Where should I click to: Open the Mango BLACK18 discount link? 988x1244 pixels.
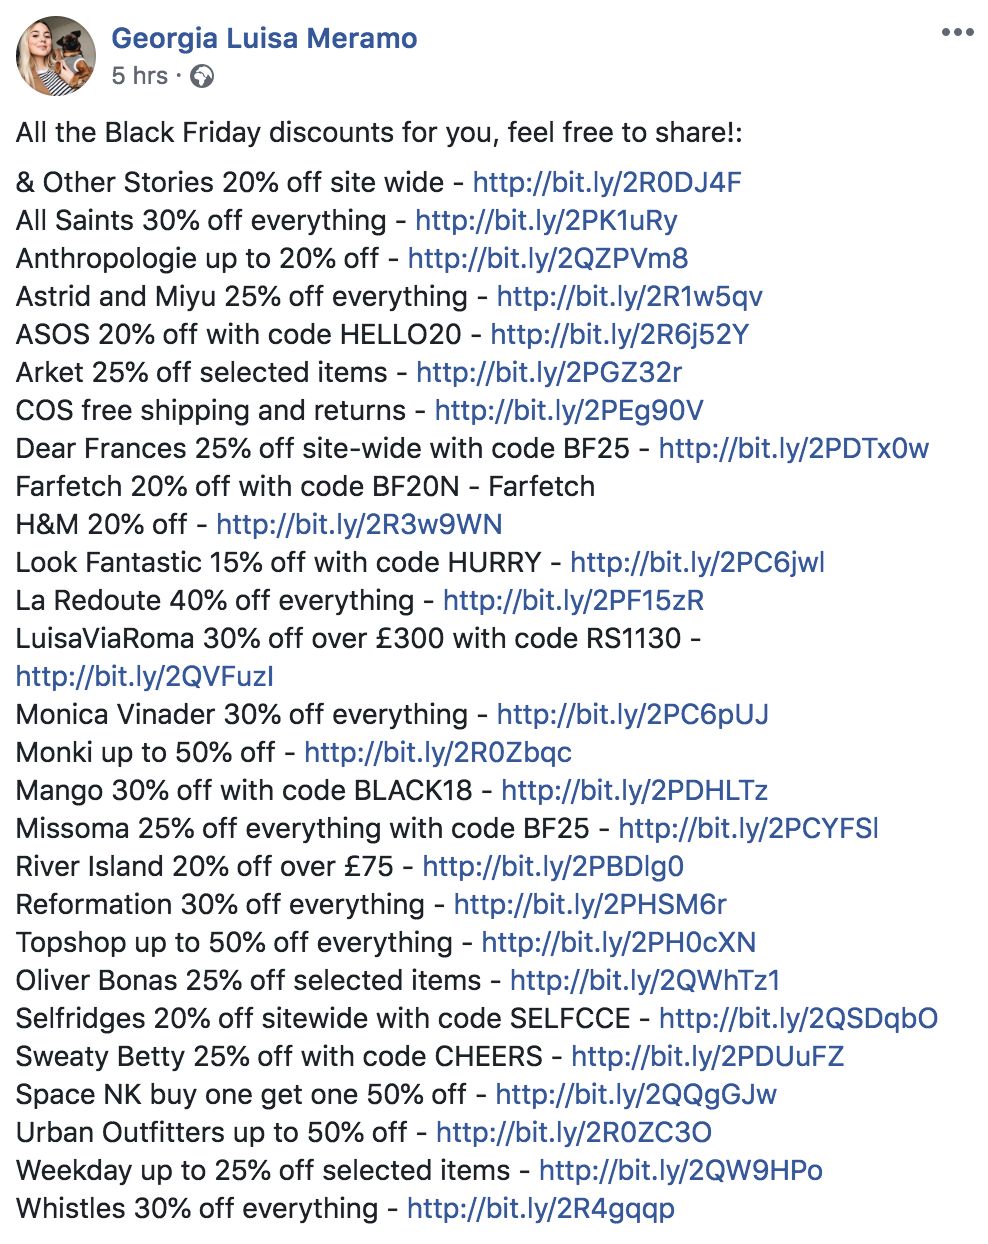coord(635,791)
